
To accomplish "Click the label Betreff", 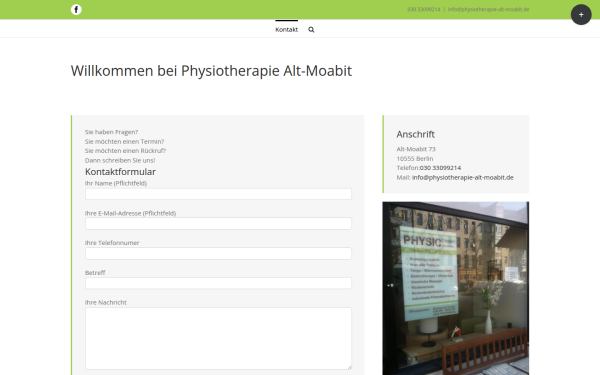I will pos(95,272).
